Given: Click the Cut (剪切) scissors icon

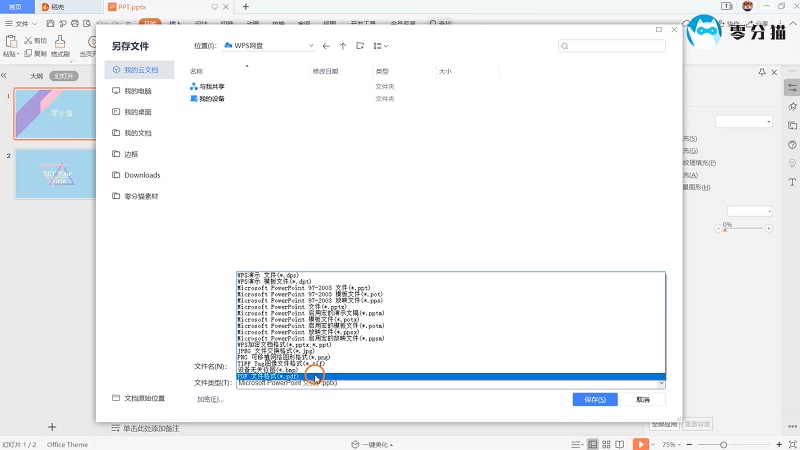Looking at the screenshot, I should (28, 40).
